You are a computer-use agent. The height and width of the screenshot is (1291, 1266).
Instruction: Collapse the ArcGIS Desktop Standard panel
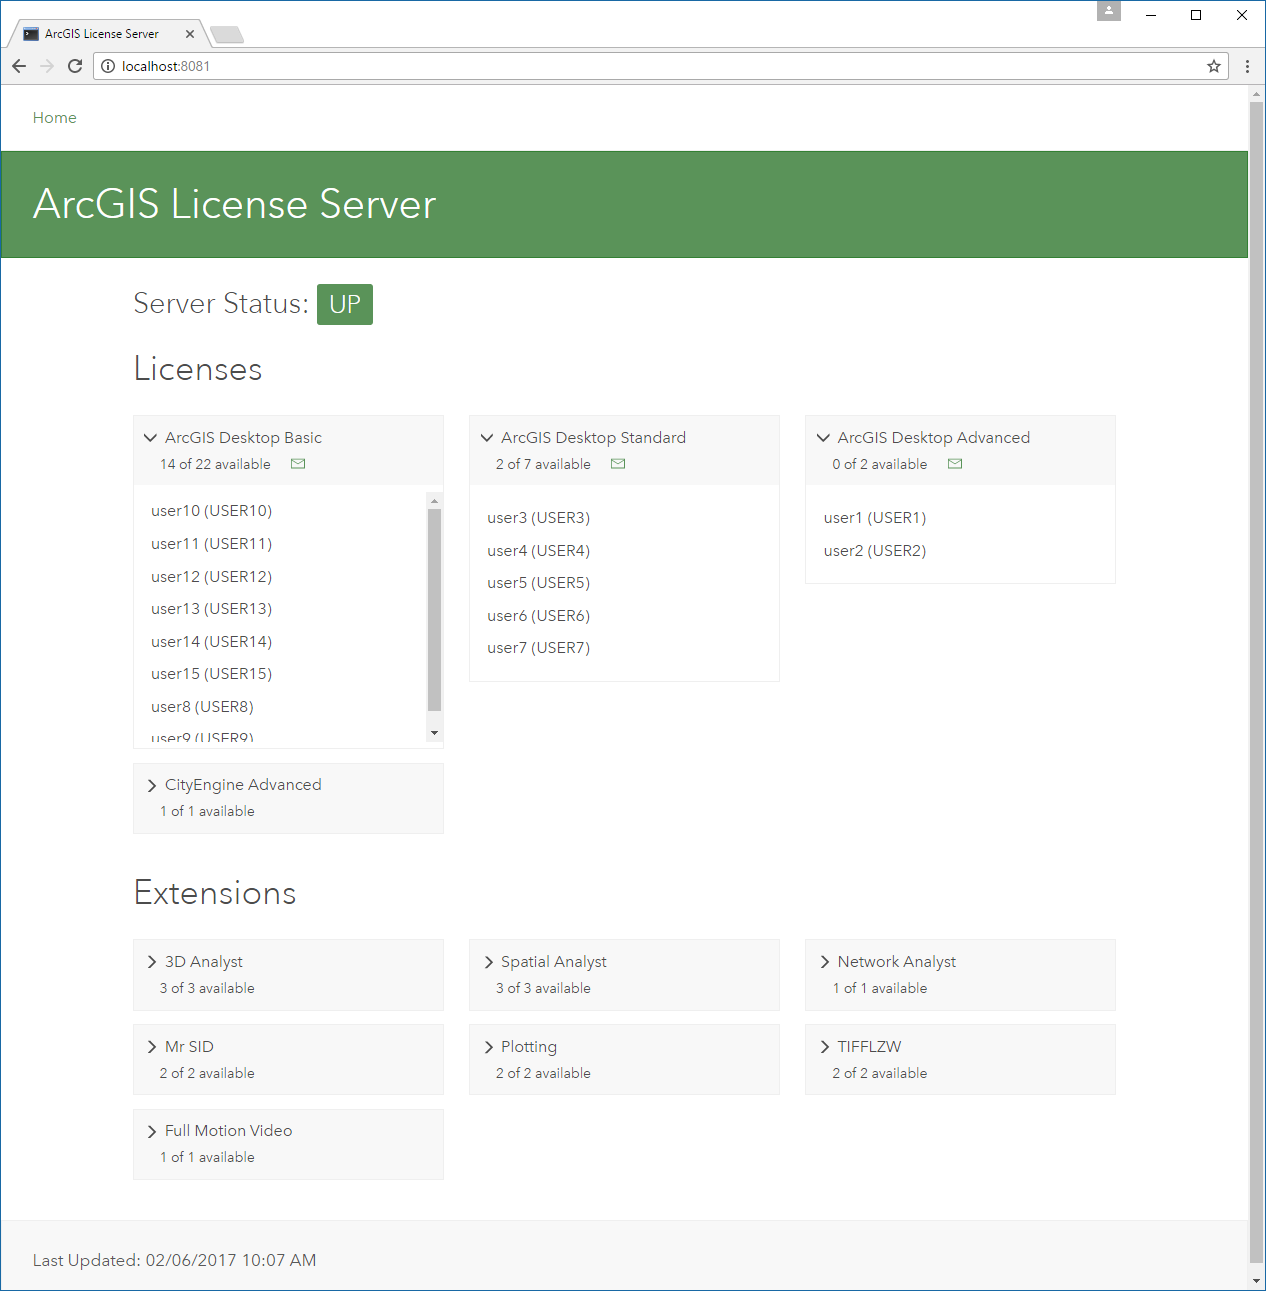coord(487,438)
